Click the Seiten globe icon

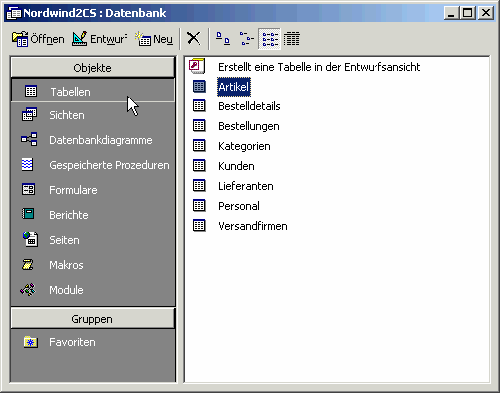coord(30,239)
